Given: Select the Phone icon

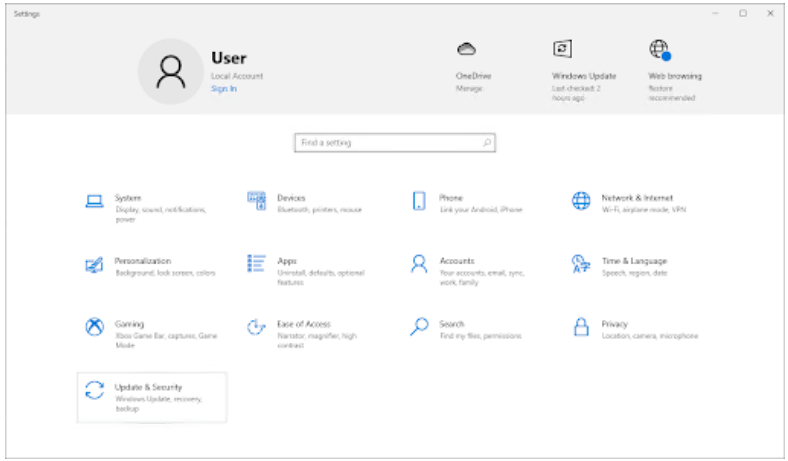Looking at the screenshot, I should 419,201.
